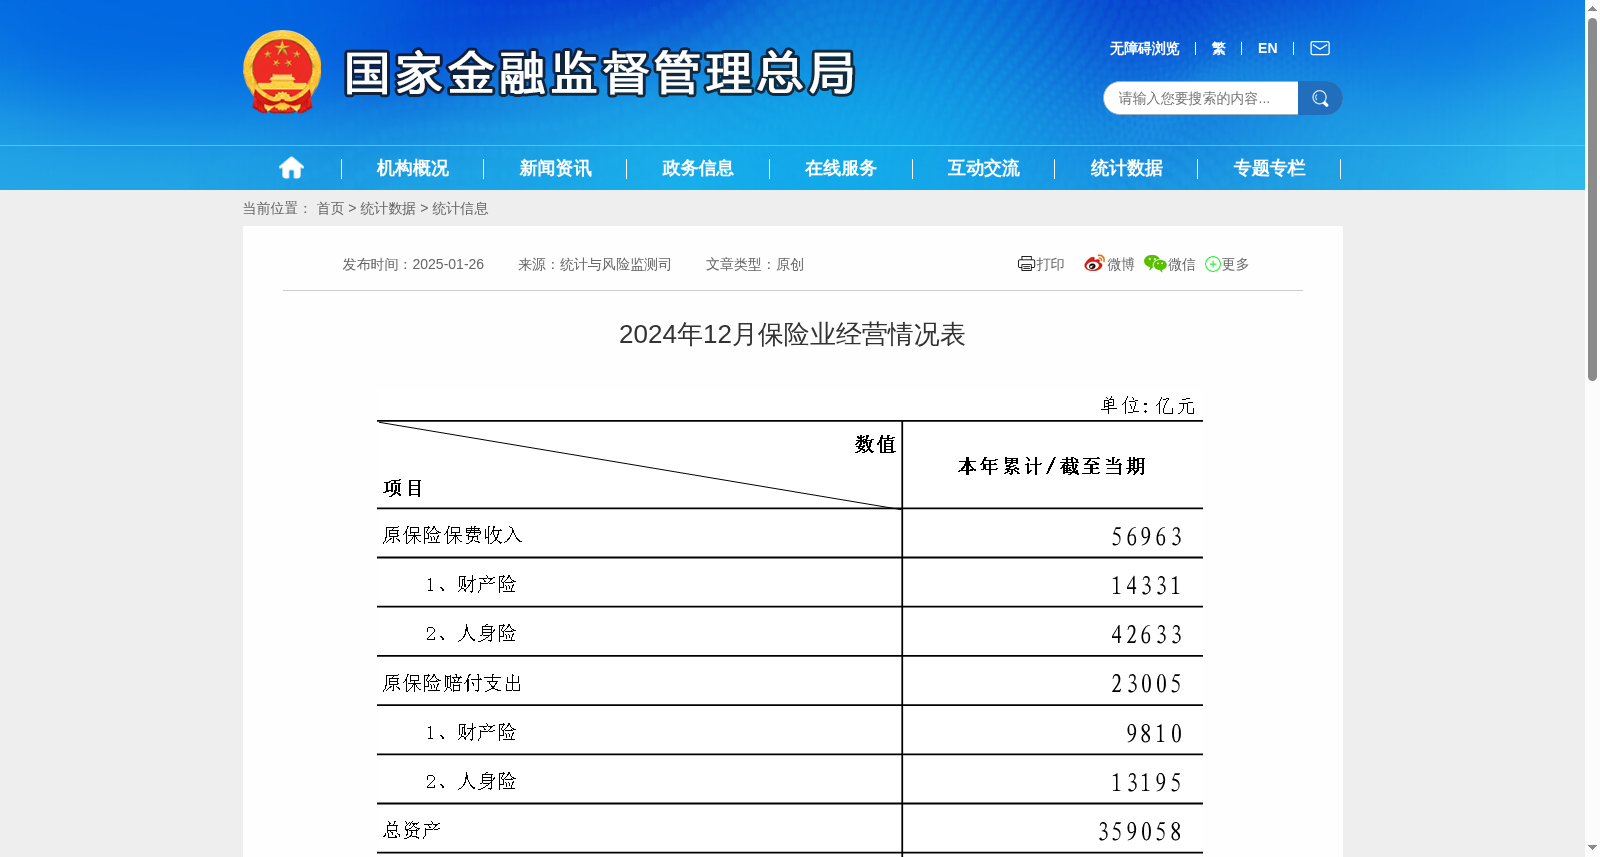Viewport: 1600px width, 857px height.
Task: Open the mail envelope icon
Action: [1320, 48]
